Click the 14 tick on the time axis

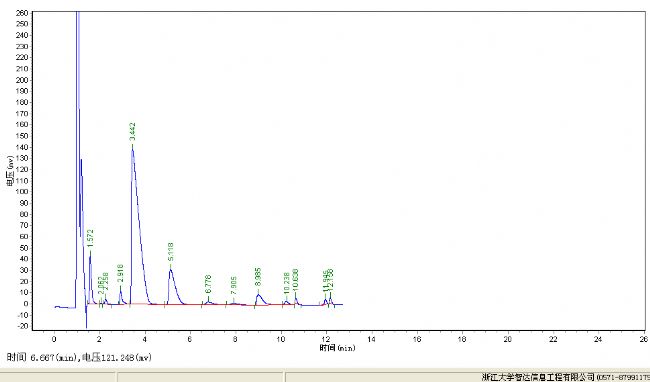pos(371,339)
